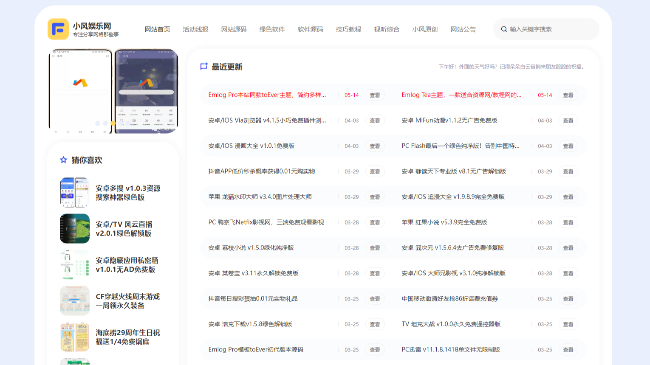The width and height of the screenshot is (650, 365).
Task: Open the 苹果 v3.4.0 post
Action: pyautogui.click(x=260, y=197)
